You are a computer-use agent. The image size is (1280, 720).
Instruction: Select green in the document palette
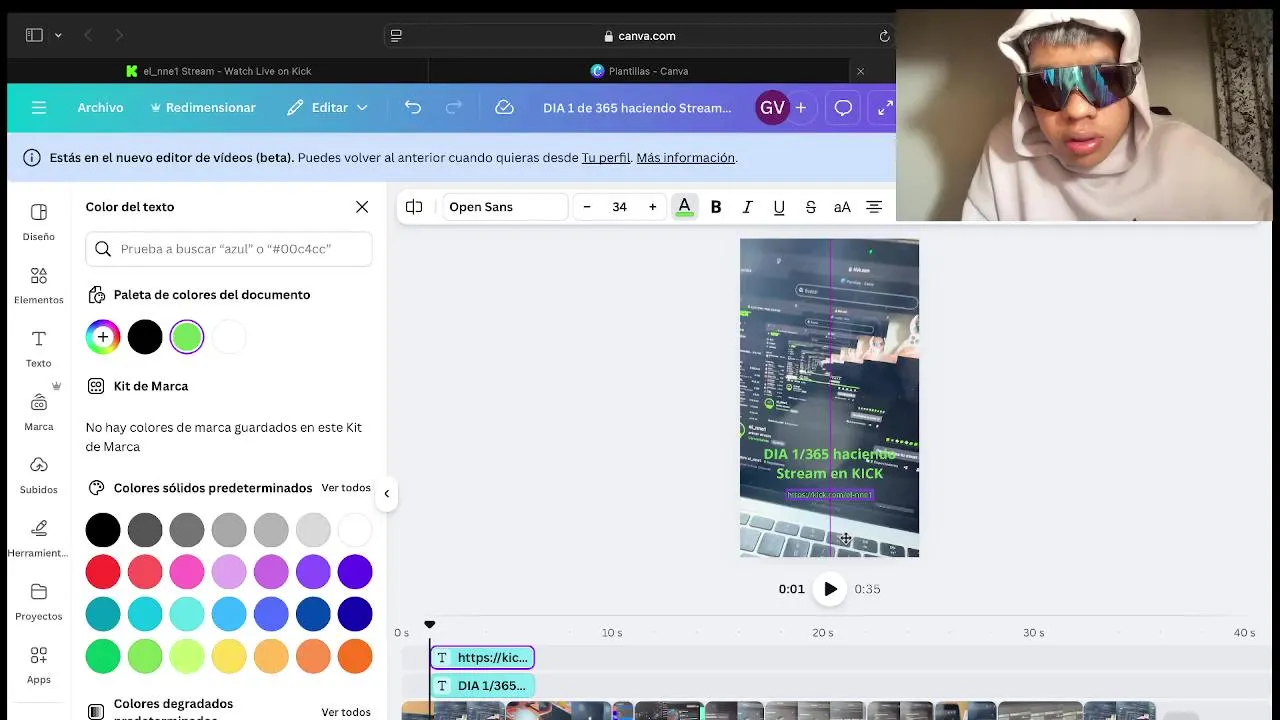coord(187,337)
